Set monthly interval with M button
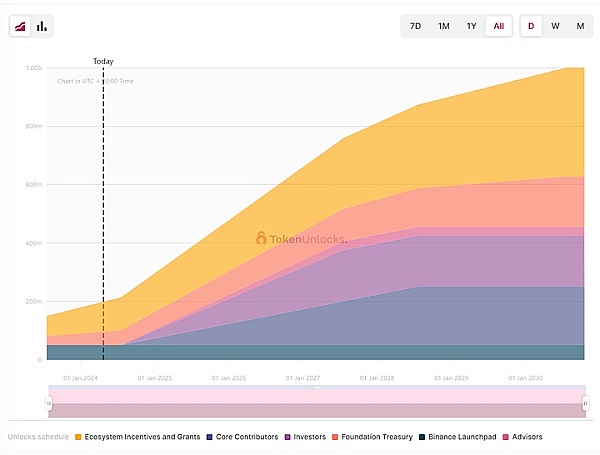 pyautogui.click(x=580, y=26)
